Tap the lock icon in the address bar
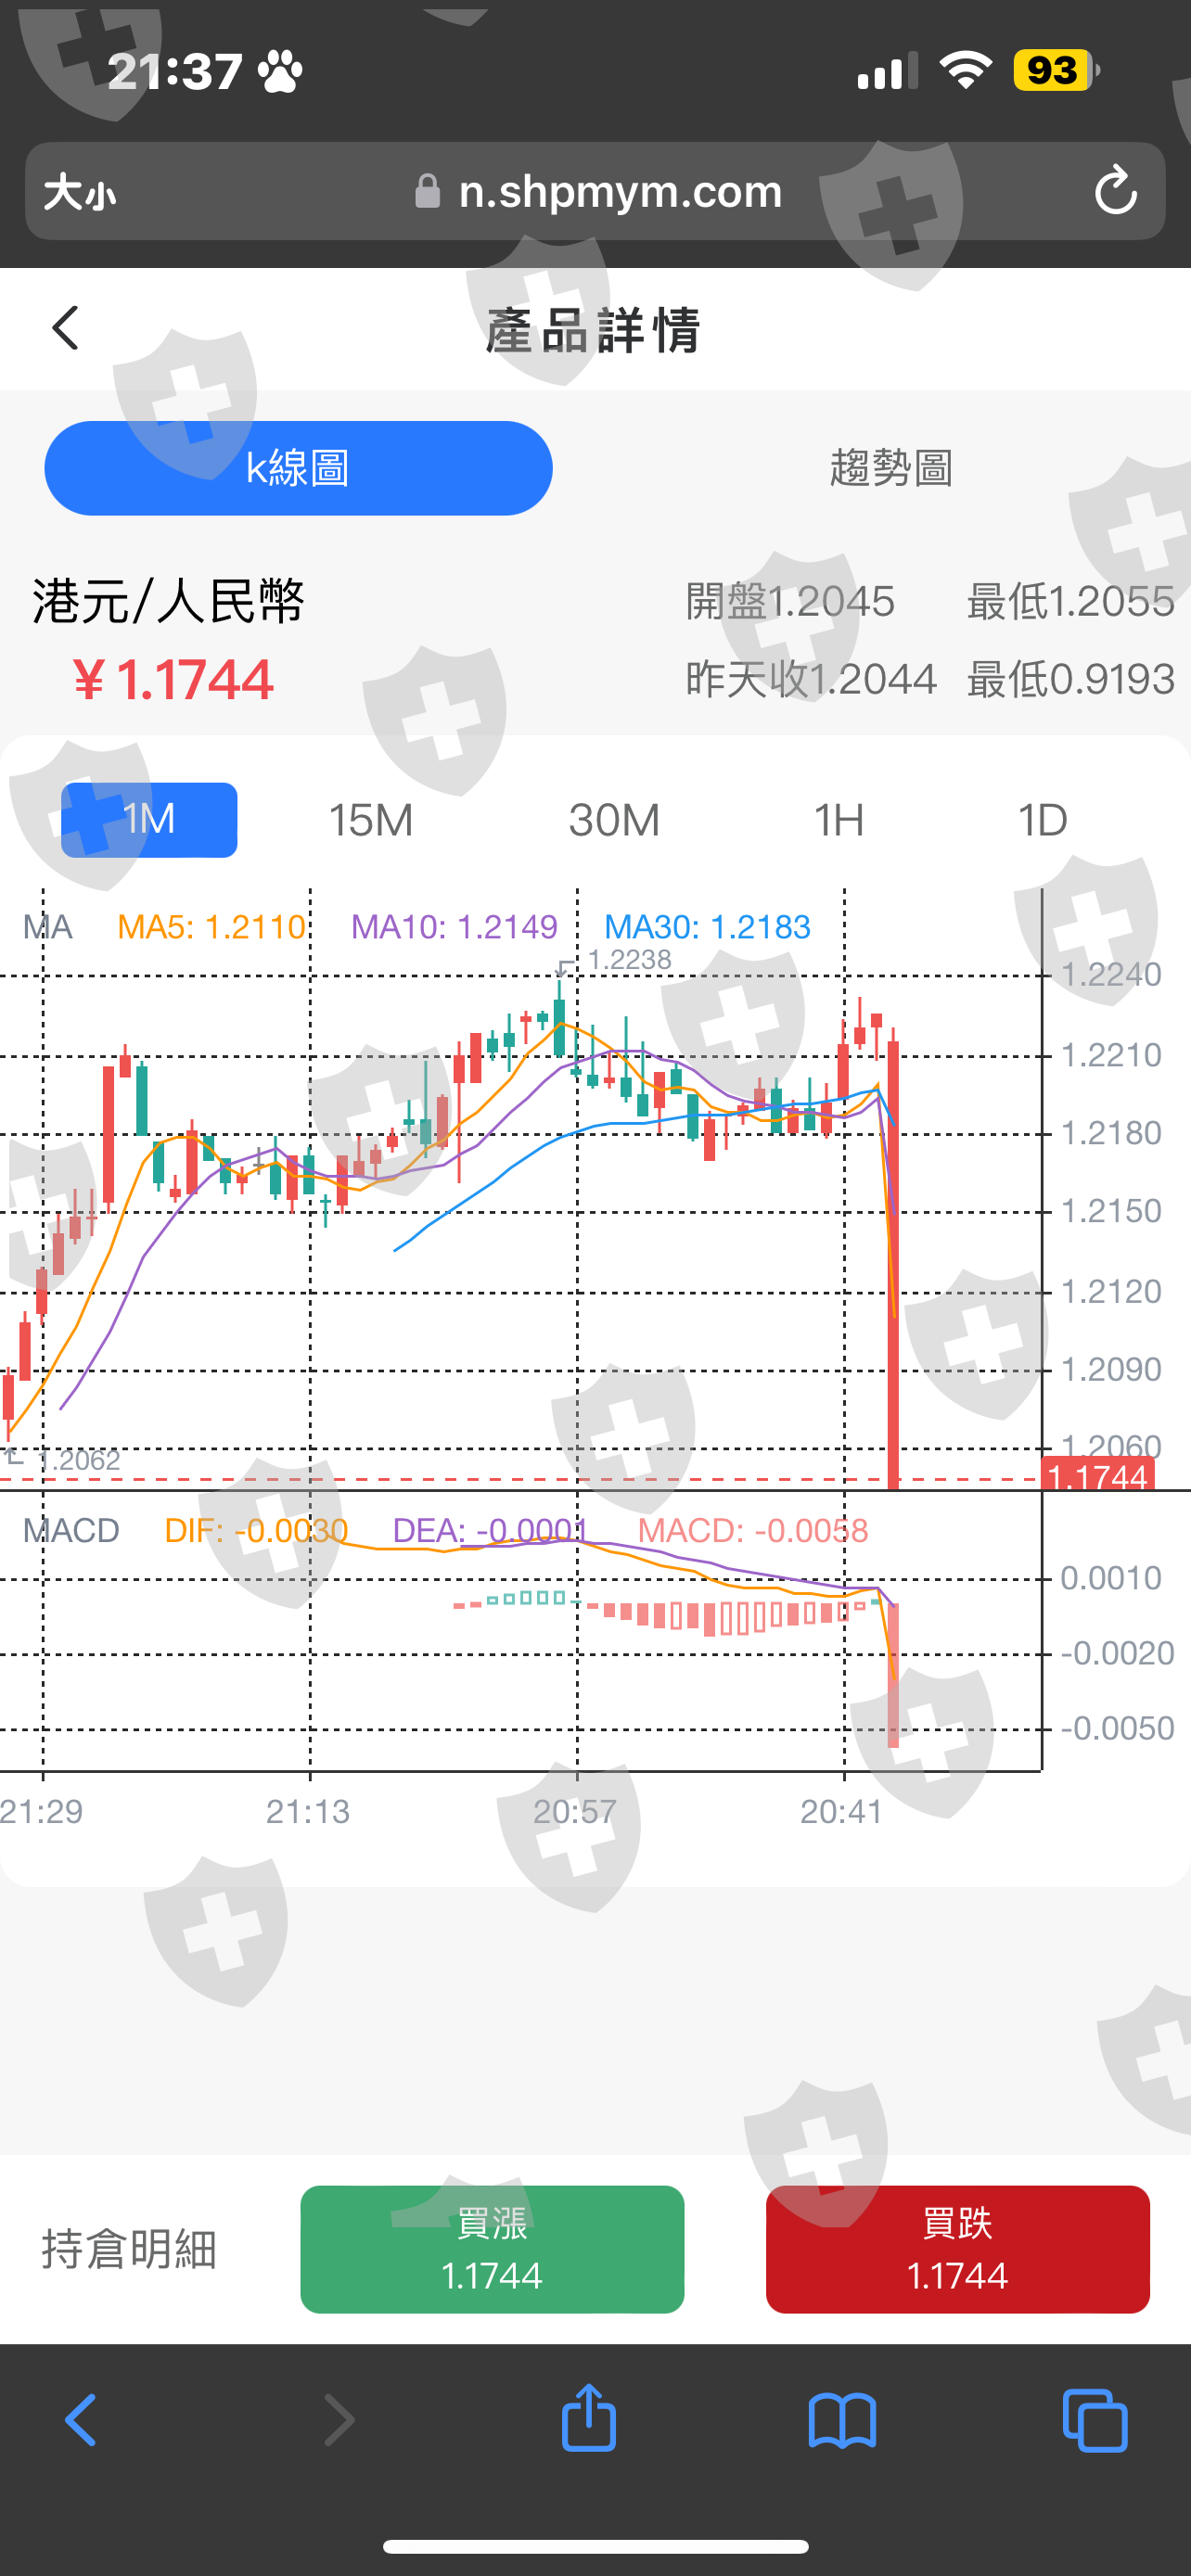Image resolution: width=1191 pixels, height=2576 pixels. coord(428,191)
